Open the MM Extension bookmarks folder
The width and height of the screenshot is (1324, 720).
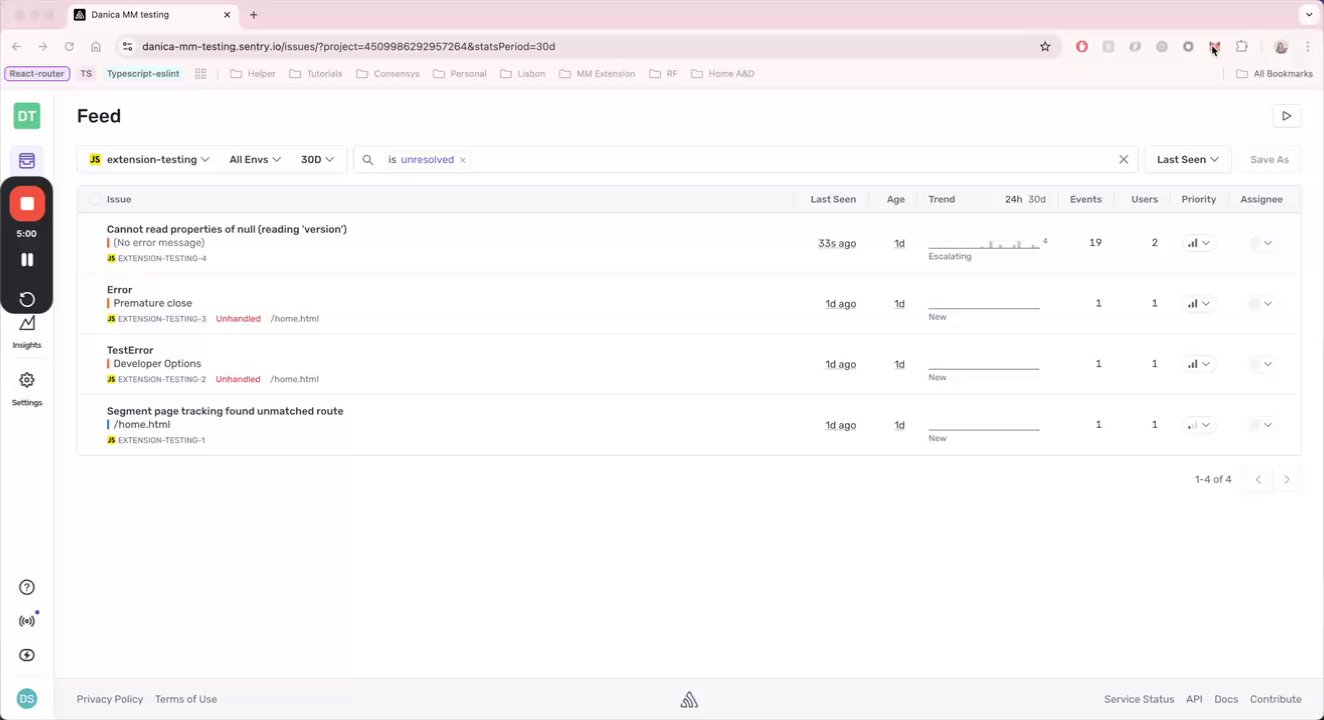597,73
